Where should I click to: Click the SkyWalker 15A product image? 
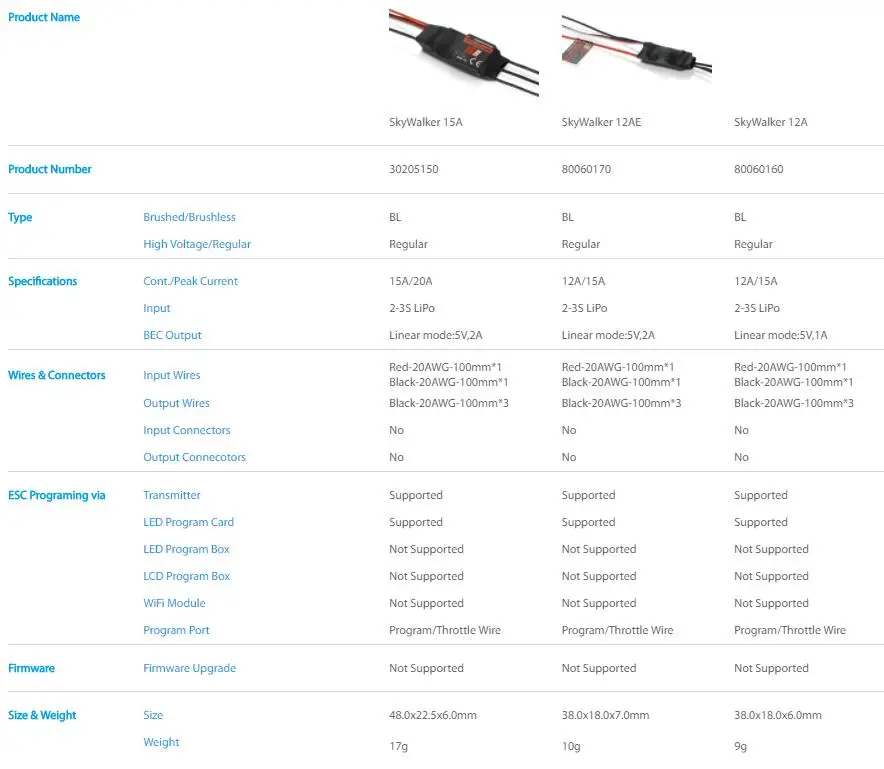pyautogui.click(x=463, y=53)
